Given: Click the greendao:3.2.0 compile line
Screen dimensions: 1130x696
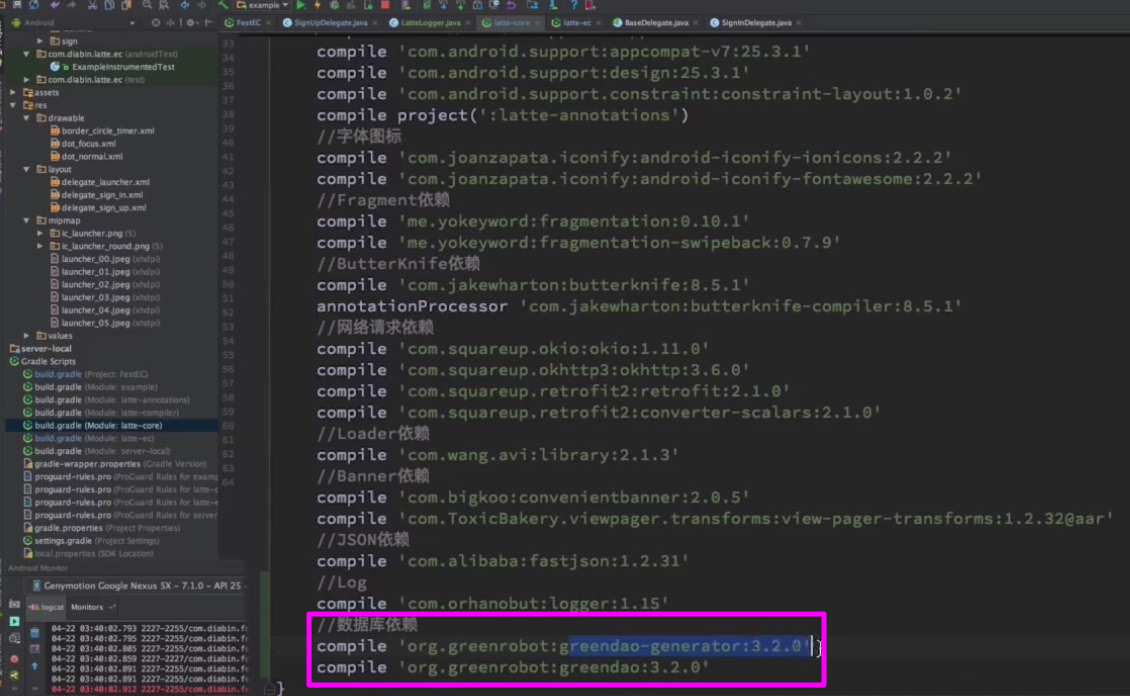Looking at the screenshot, I should [513, 667].
